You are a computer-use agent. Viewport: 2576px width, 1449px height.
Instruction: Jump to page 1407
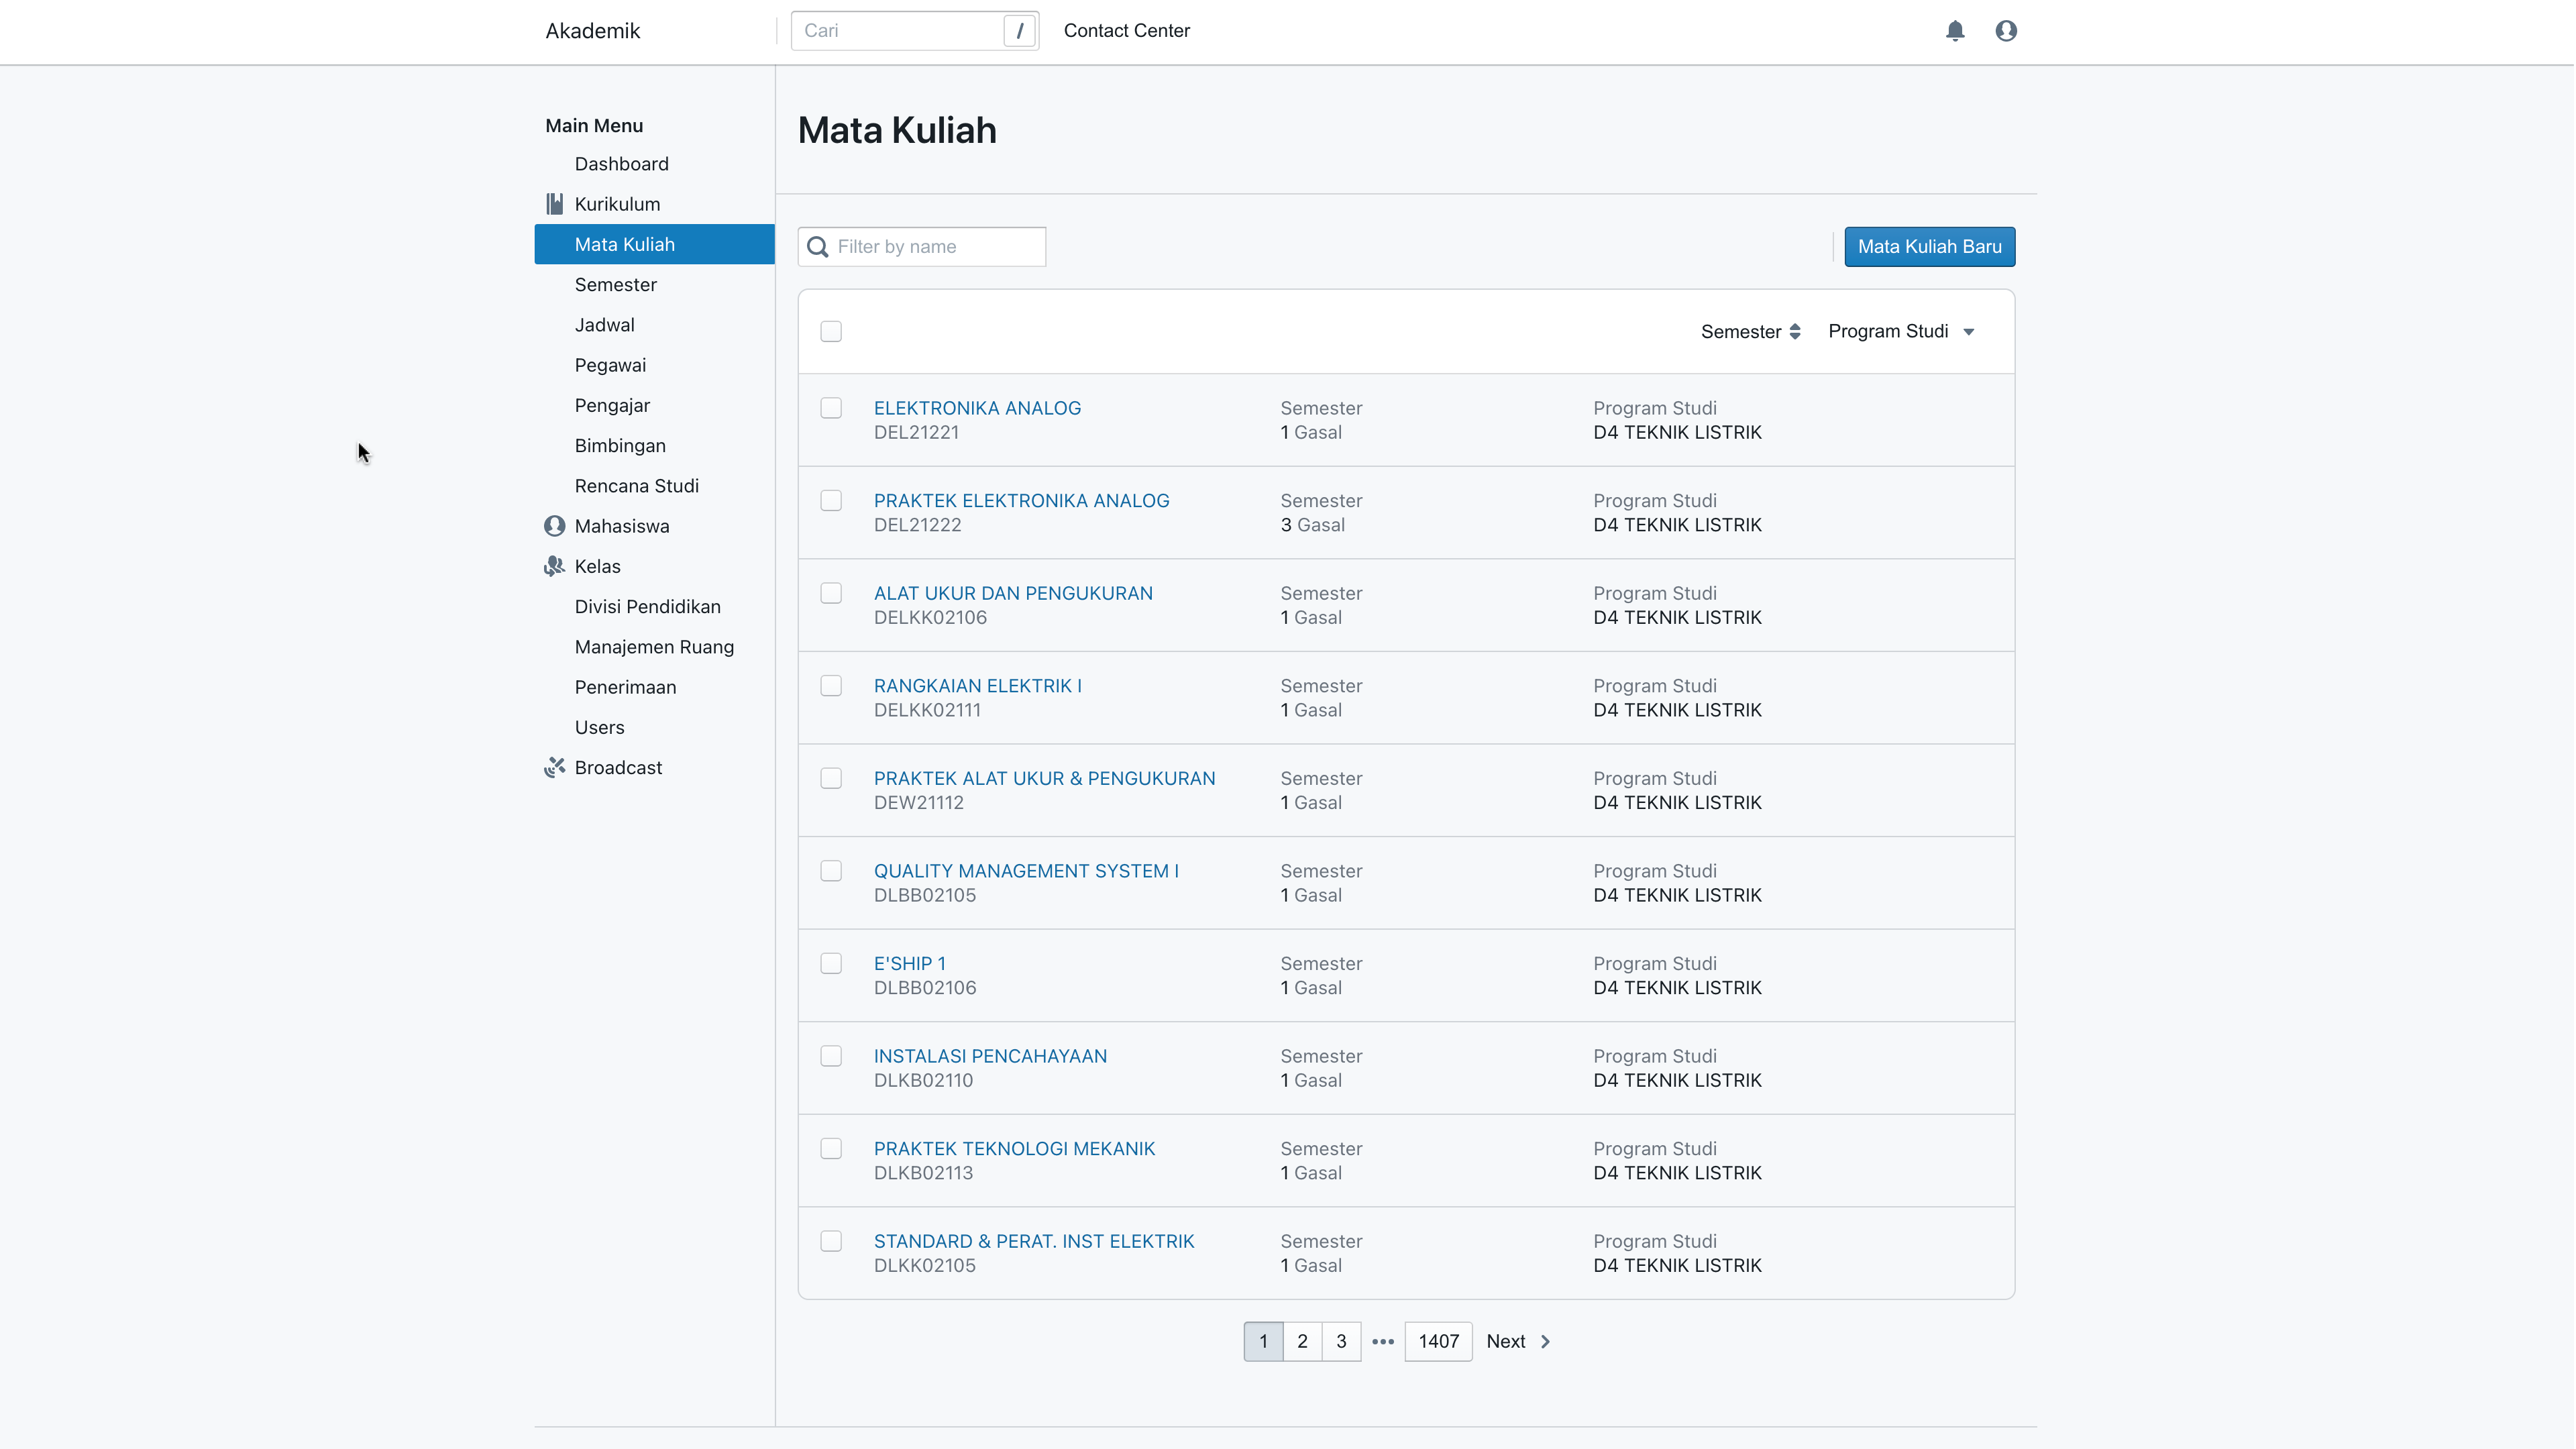(1438, 1341)
